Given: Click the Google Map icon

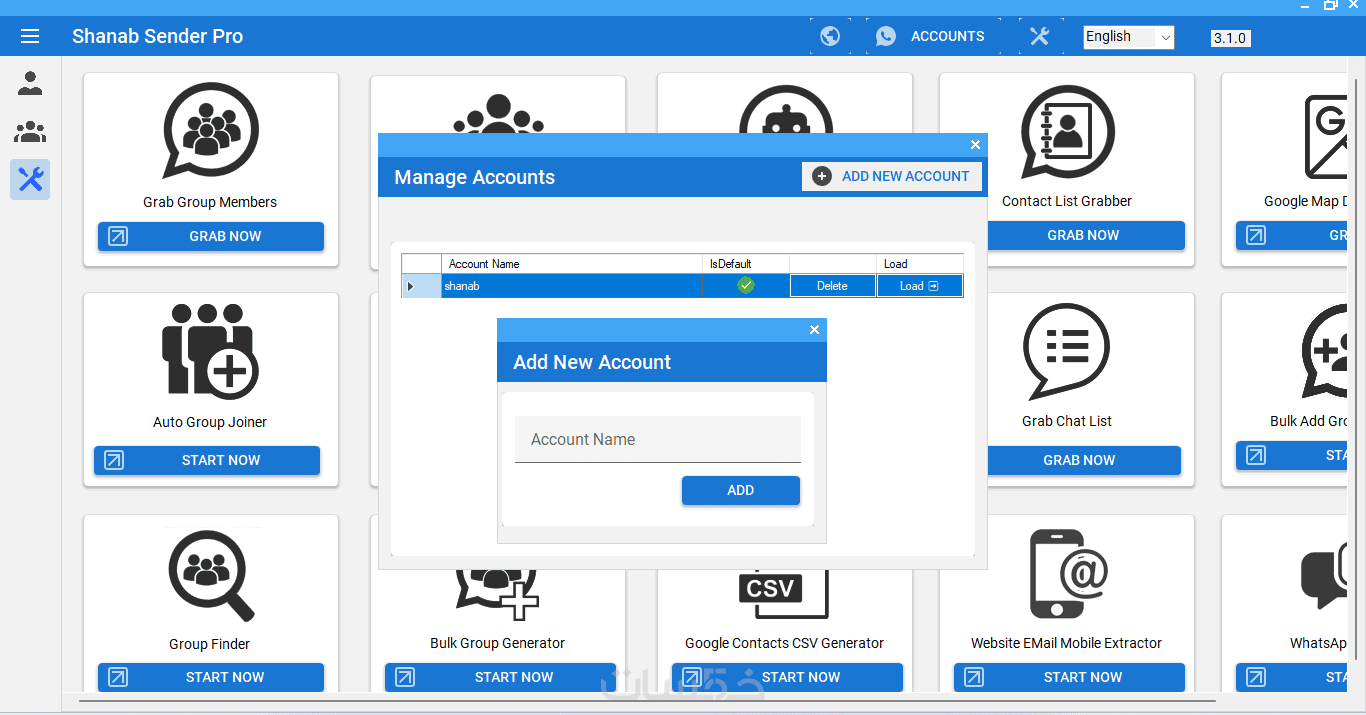Looking at the screenshot, I should pos(1326,137).
